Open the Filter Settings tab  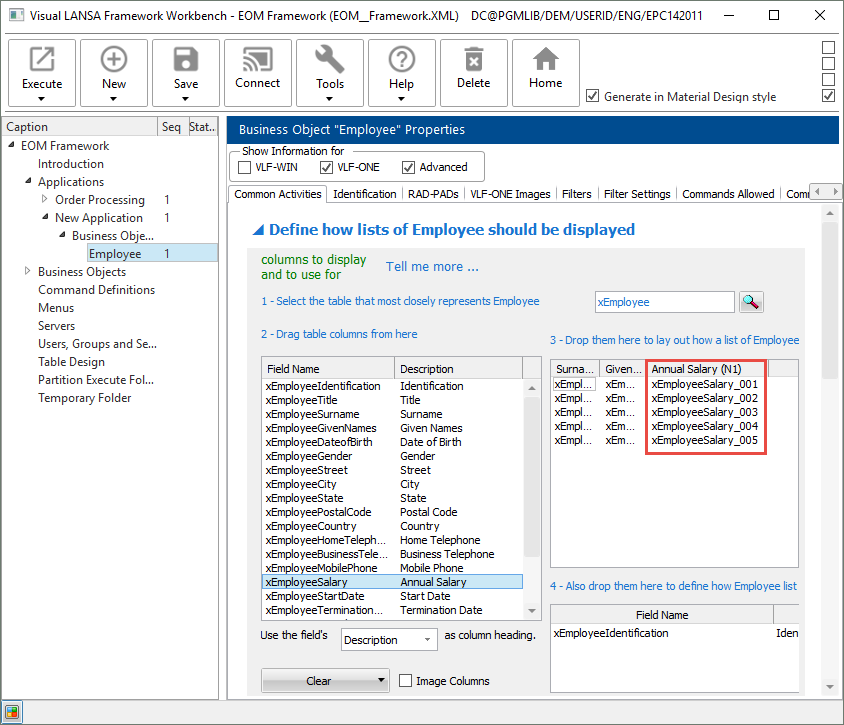[x=637, y=194]
